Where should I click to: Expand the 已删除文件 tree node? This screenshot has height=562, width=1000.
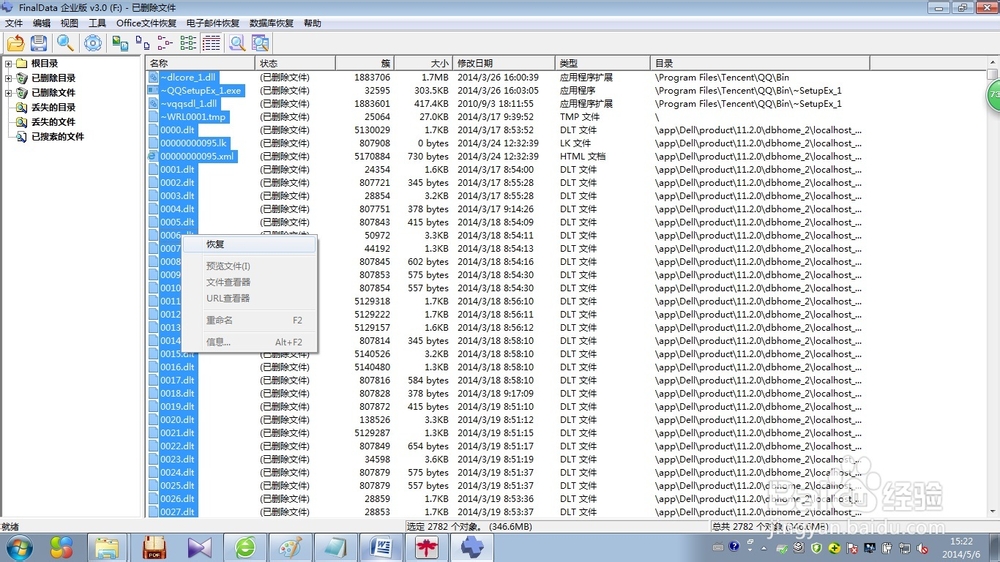coord(8,92)
